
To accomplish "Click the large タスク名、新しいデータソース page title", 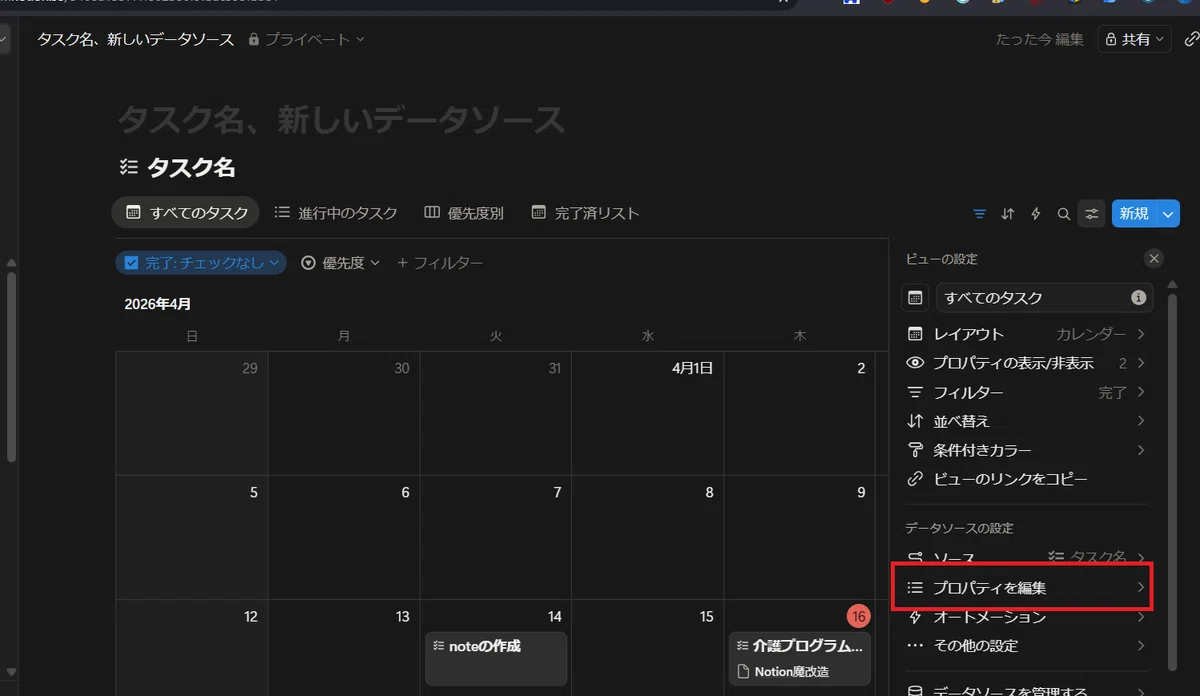I will click(x=341, y=121).
